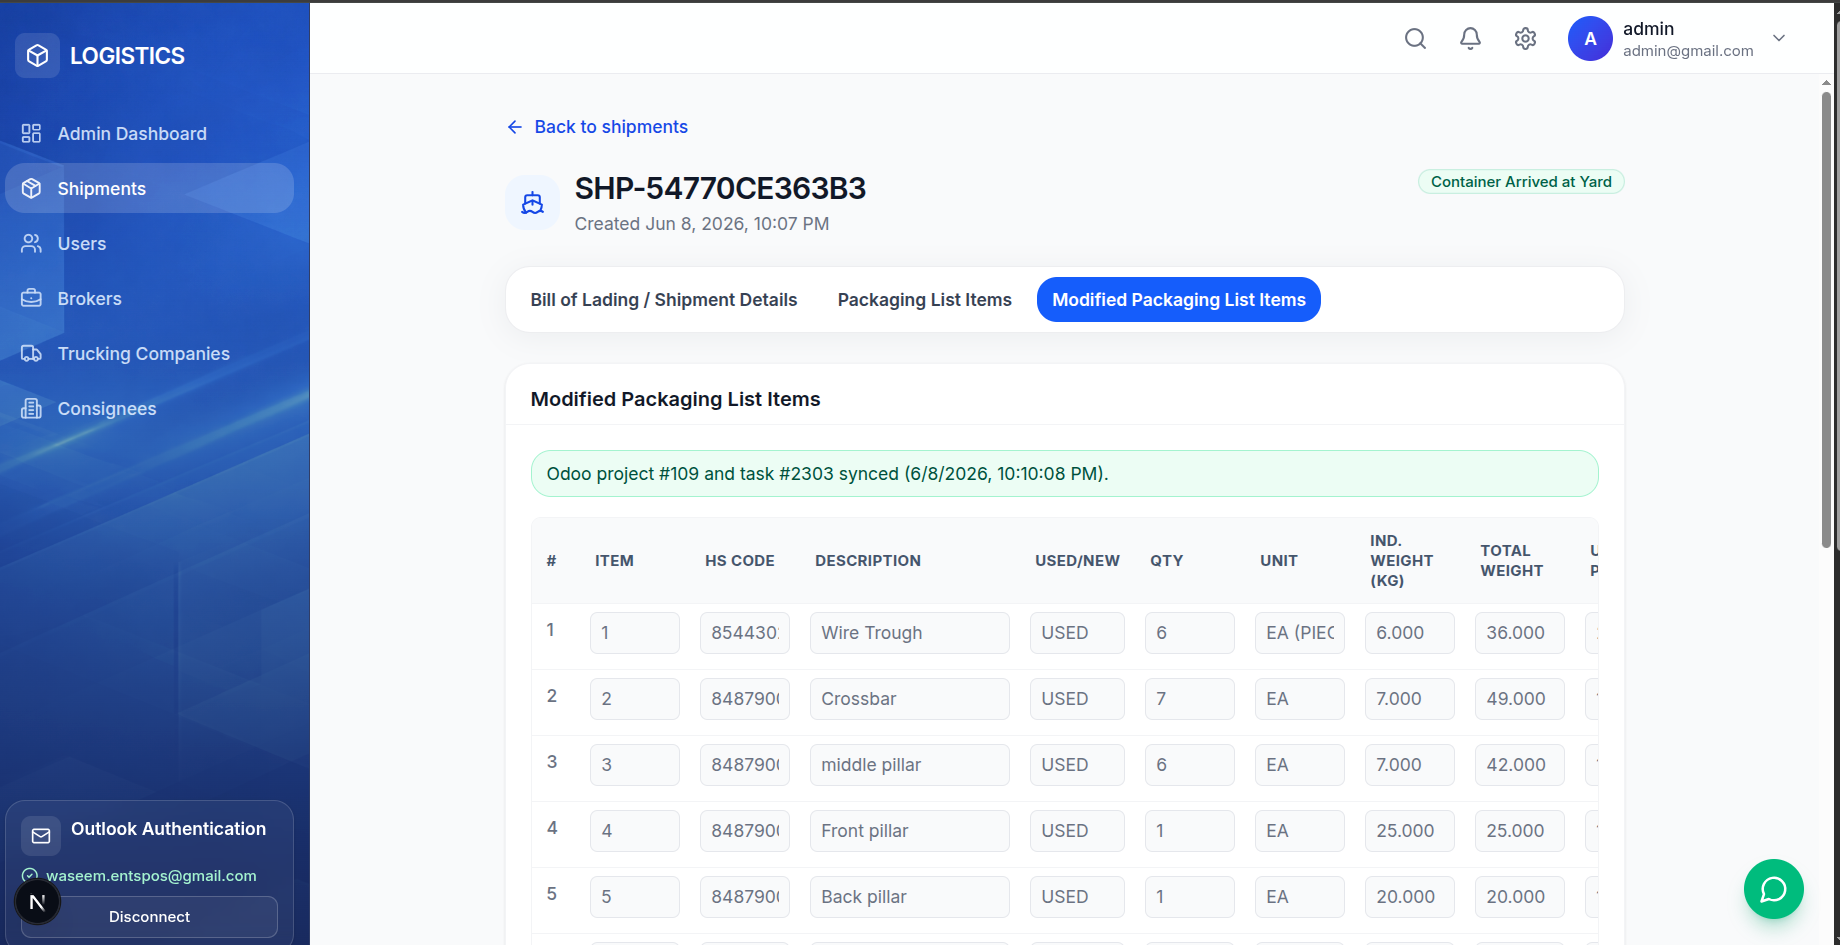Select Modified Packaging List Items tab

click(1179, 300)
